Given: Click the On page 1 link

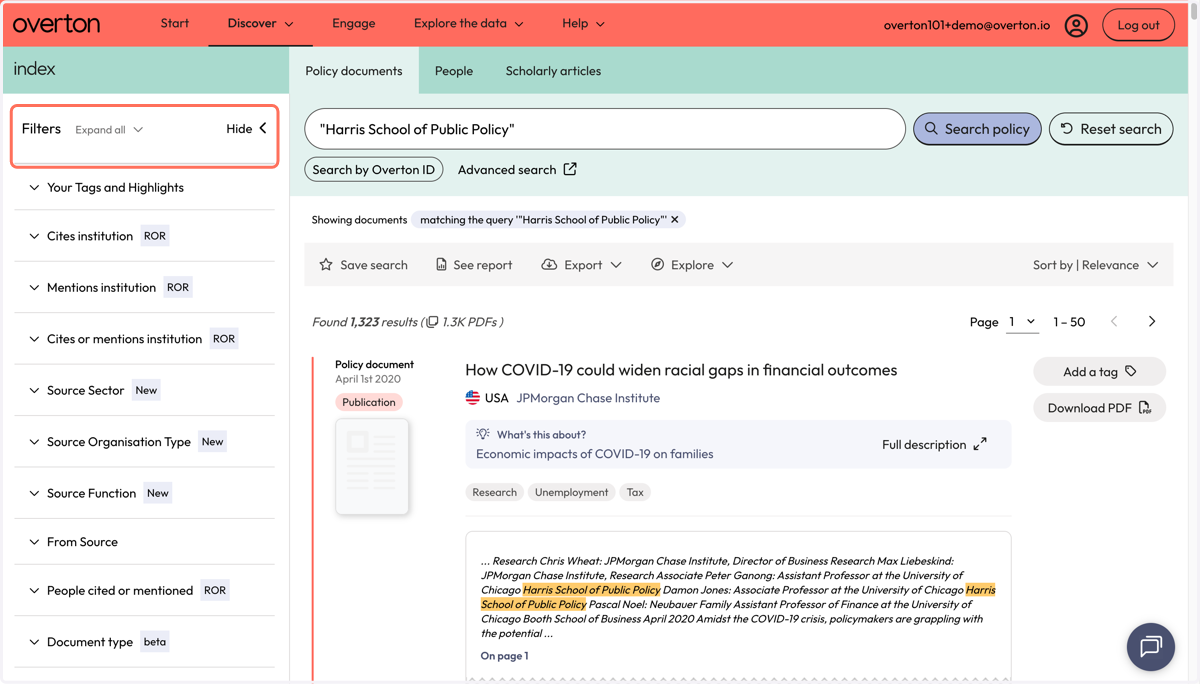Looking at the screenshot, I should click(x=505, y=656).
